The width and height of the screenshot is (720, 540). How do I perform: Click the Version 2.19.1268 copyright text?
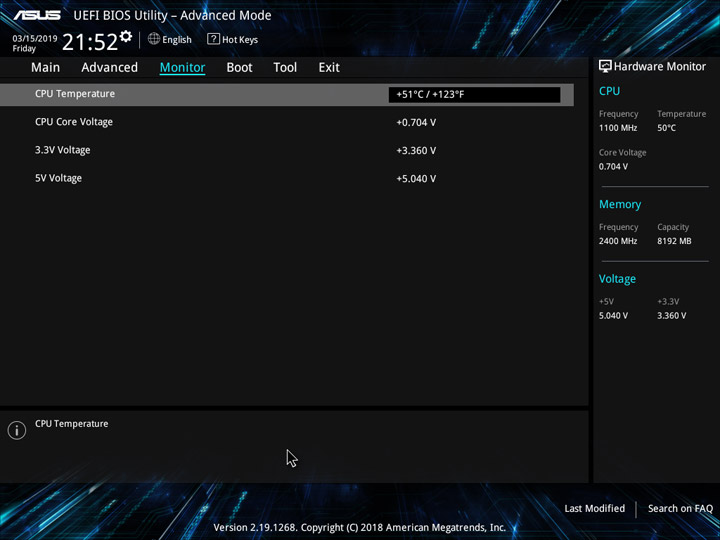[x=360, y=528]
